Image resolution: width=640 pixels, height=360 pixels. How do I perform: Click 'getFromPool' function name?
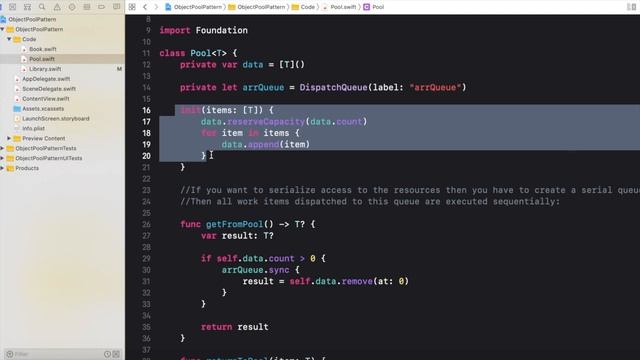(234, 224)
